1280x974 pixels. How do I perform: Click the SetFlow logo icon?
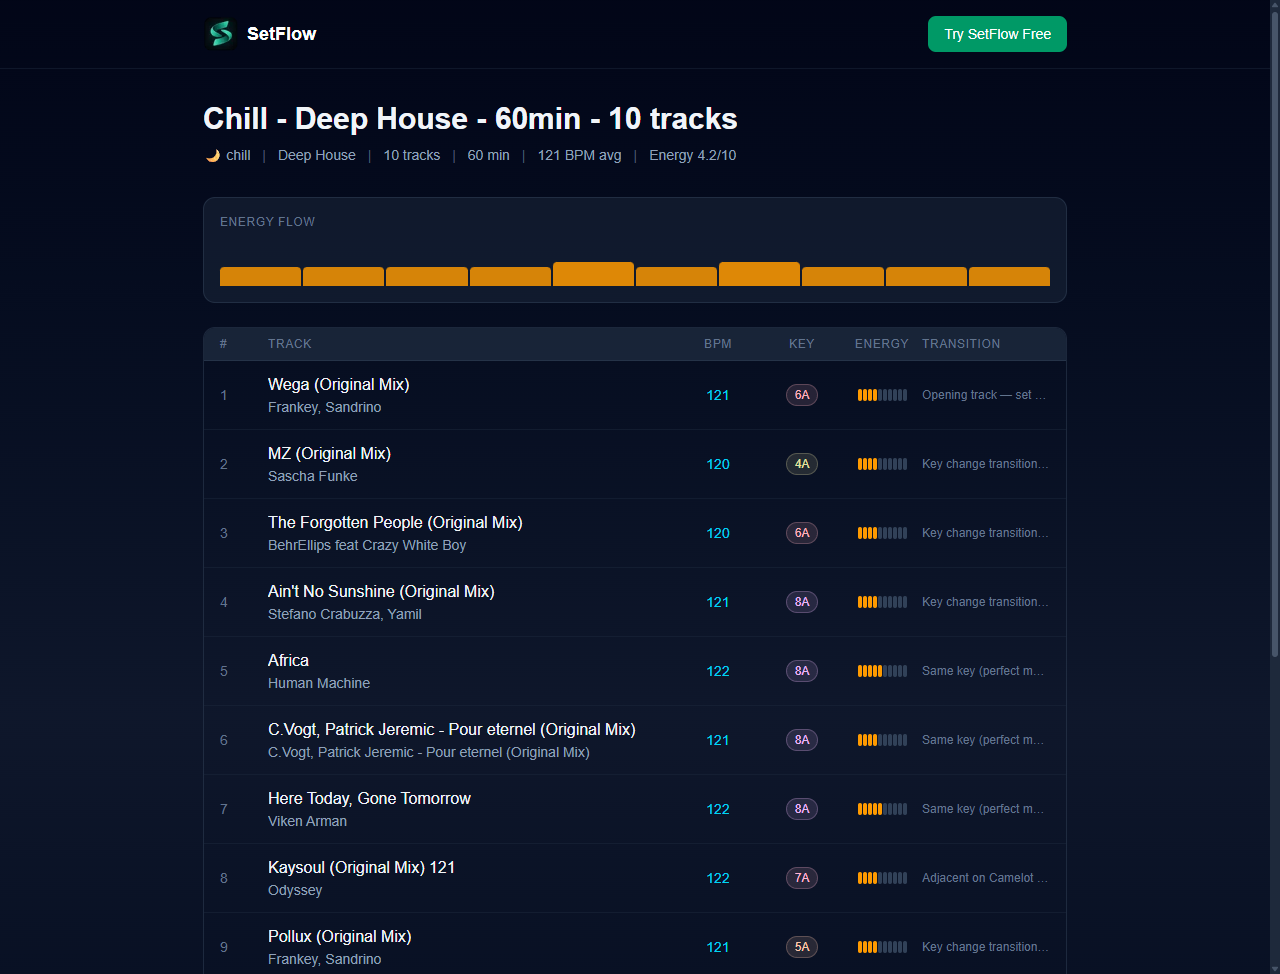tap(220, 33)
